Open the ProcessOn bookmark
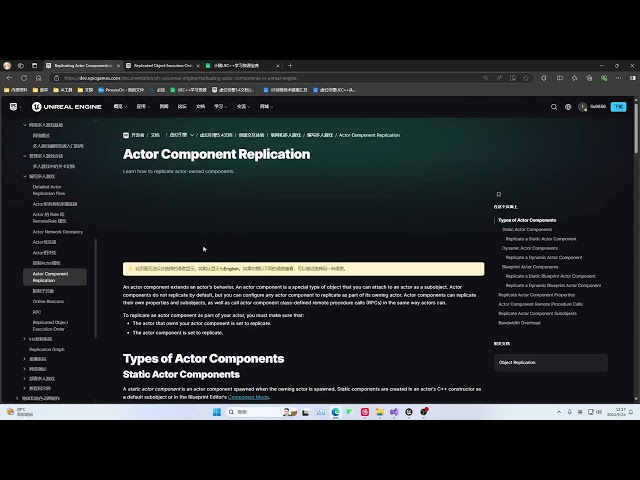Image resolution: width=640 pixels, height=480 pixels. click(121, 90)
